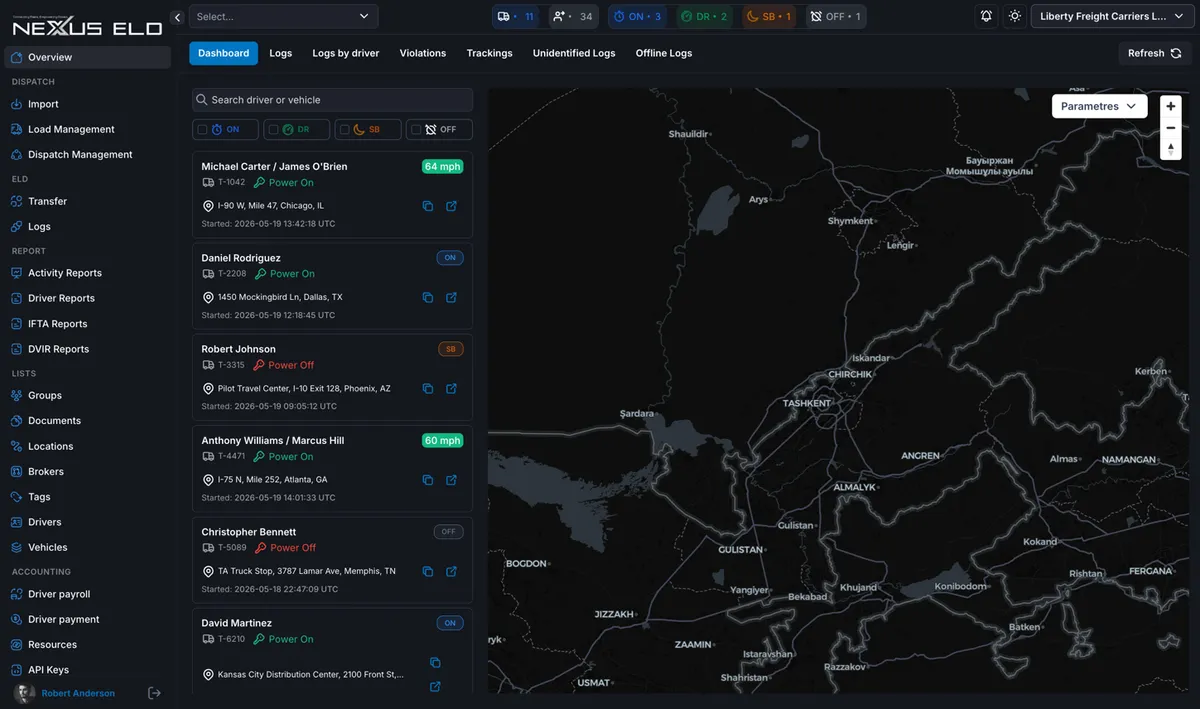The width and height of the screenshot is (1200, 709).
Task: Enable the SB status filter checkbox
Action: coord(345,130)
